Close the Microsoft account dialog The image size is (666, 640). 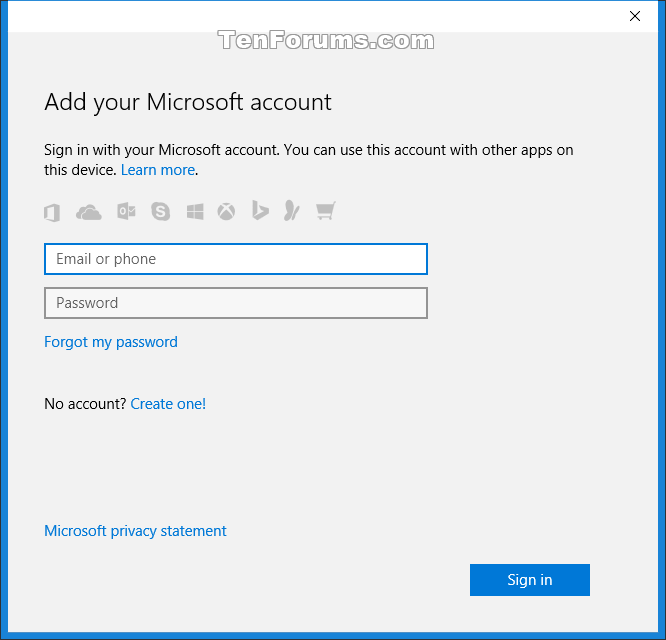pyautogui.click(x=635, y=16)
